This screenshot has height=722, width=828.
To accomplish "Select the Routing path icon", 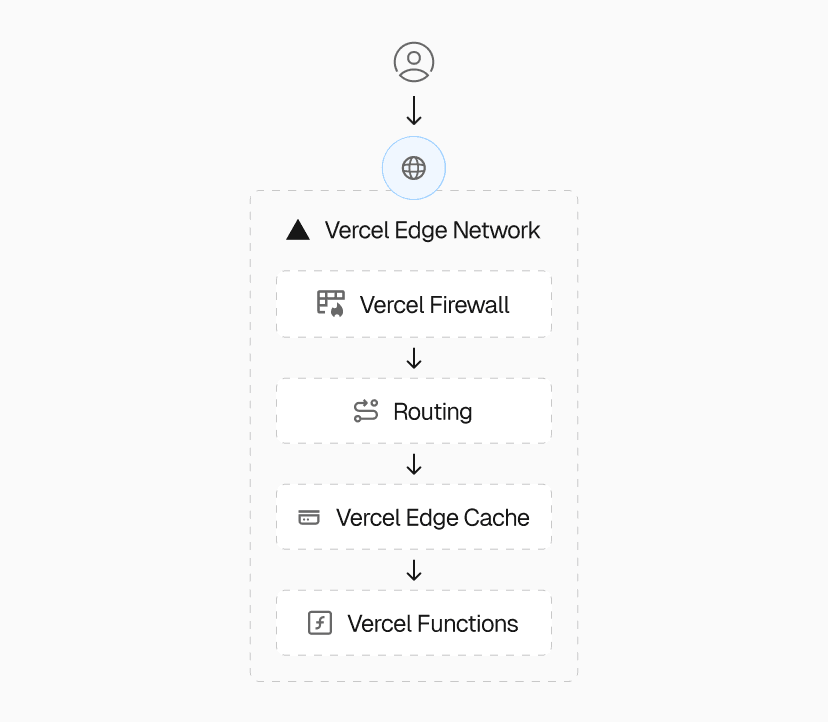I will pos(366,411).
